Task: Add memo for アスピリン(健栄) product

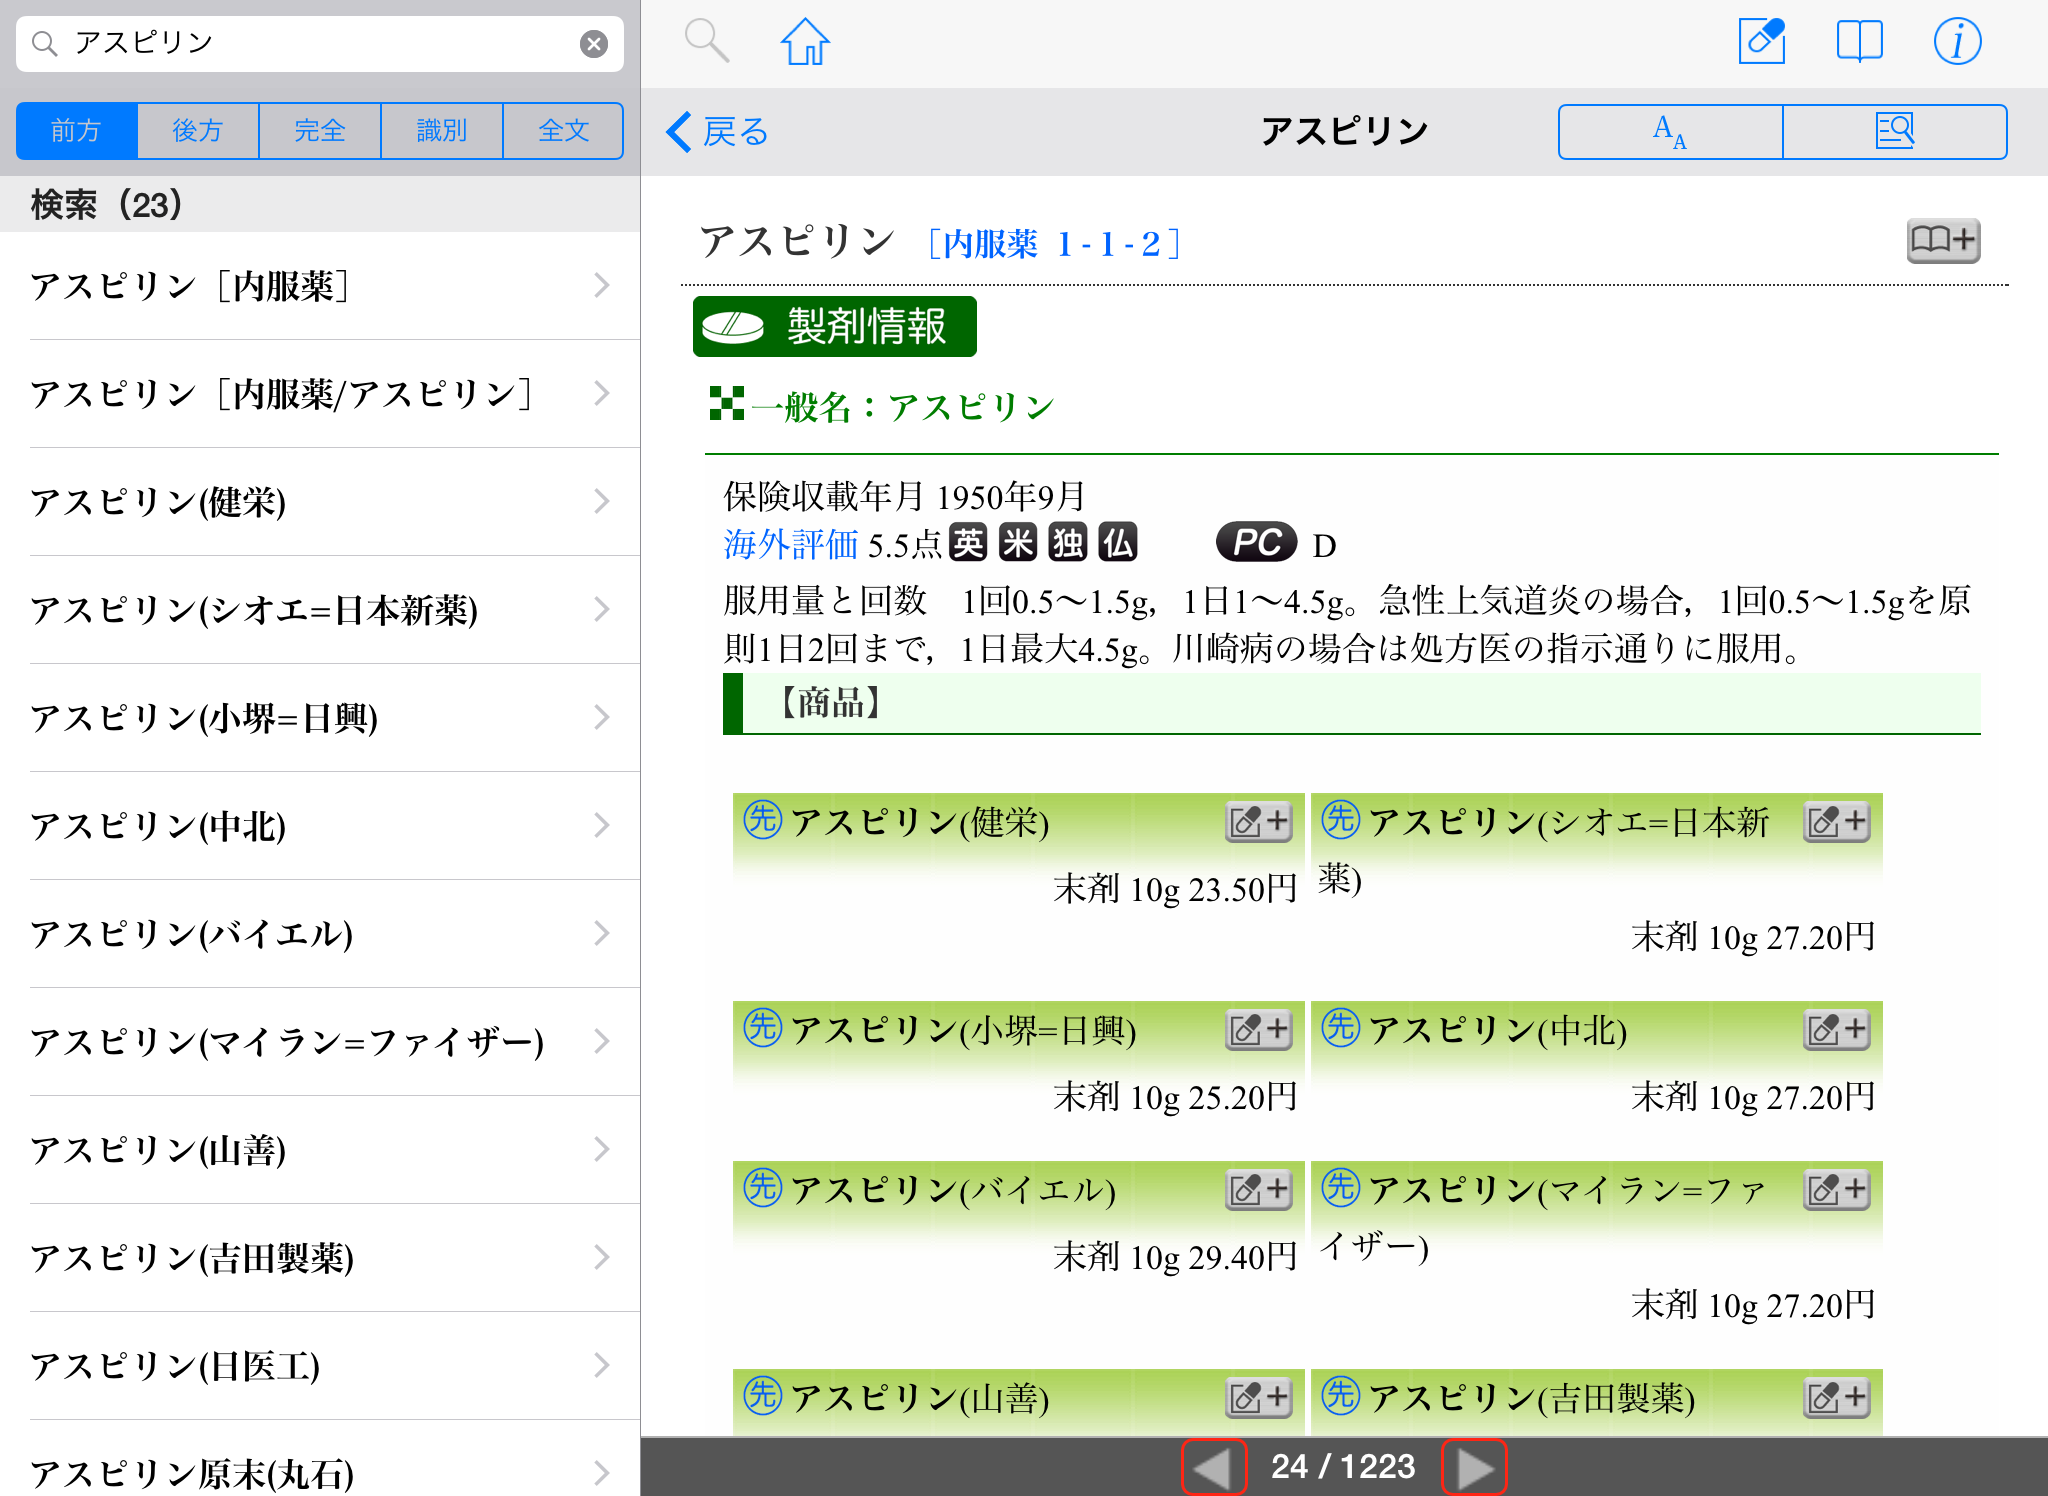Action: click(1258, 822)
